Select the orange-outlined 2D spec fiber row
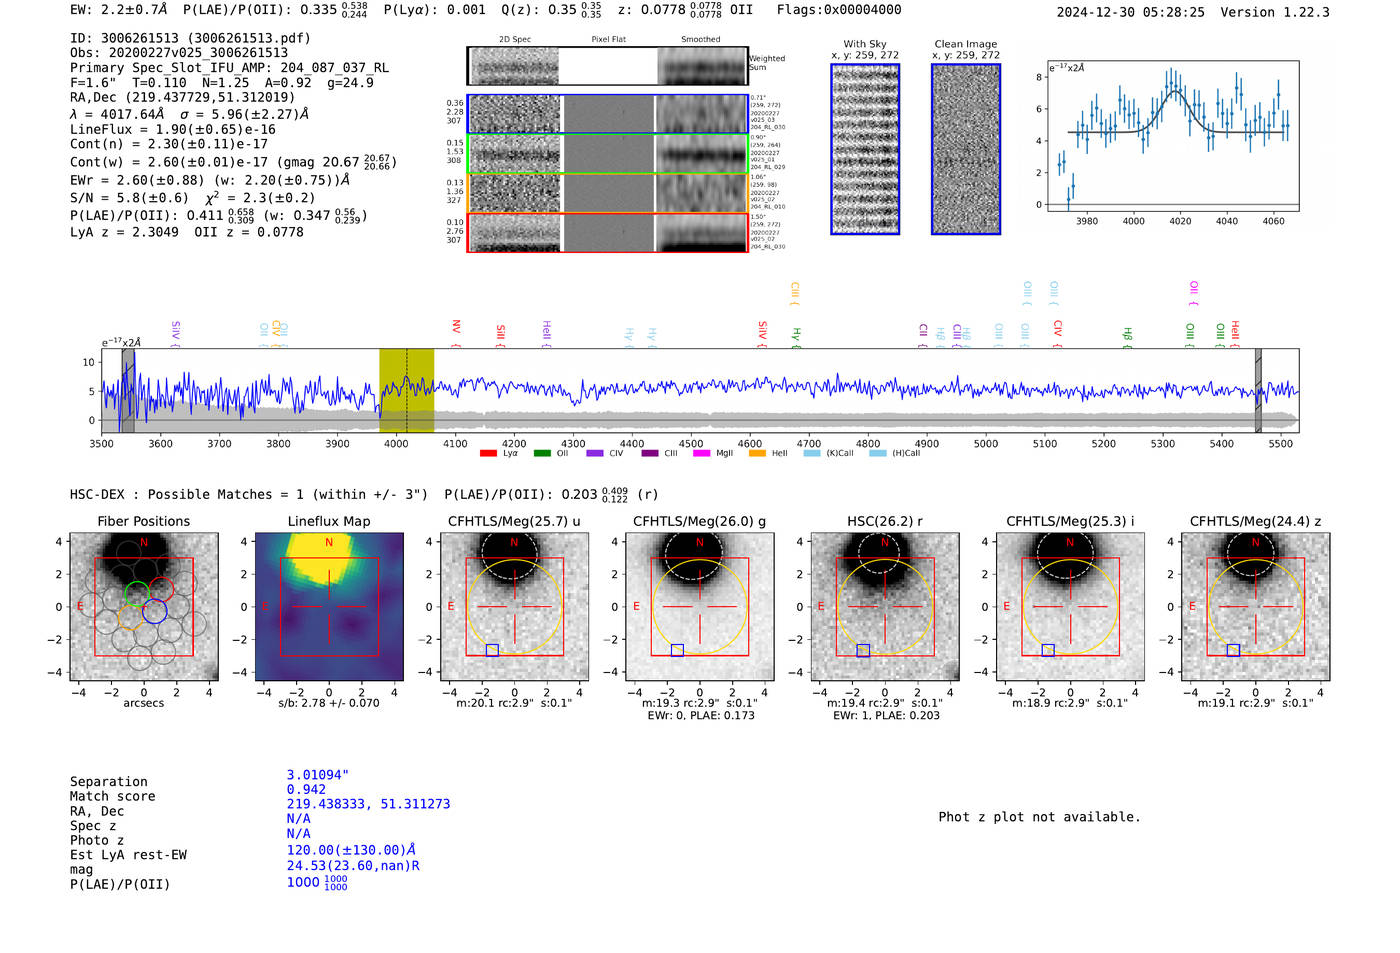The image size is (1400, 953). point(607,193)
